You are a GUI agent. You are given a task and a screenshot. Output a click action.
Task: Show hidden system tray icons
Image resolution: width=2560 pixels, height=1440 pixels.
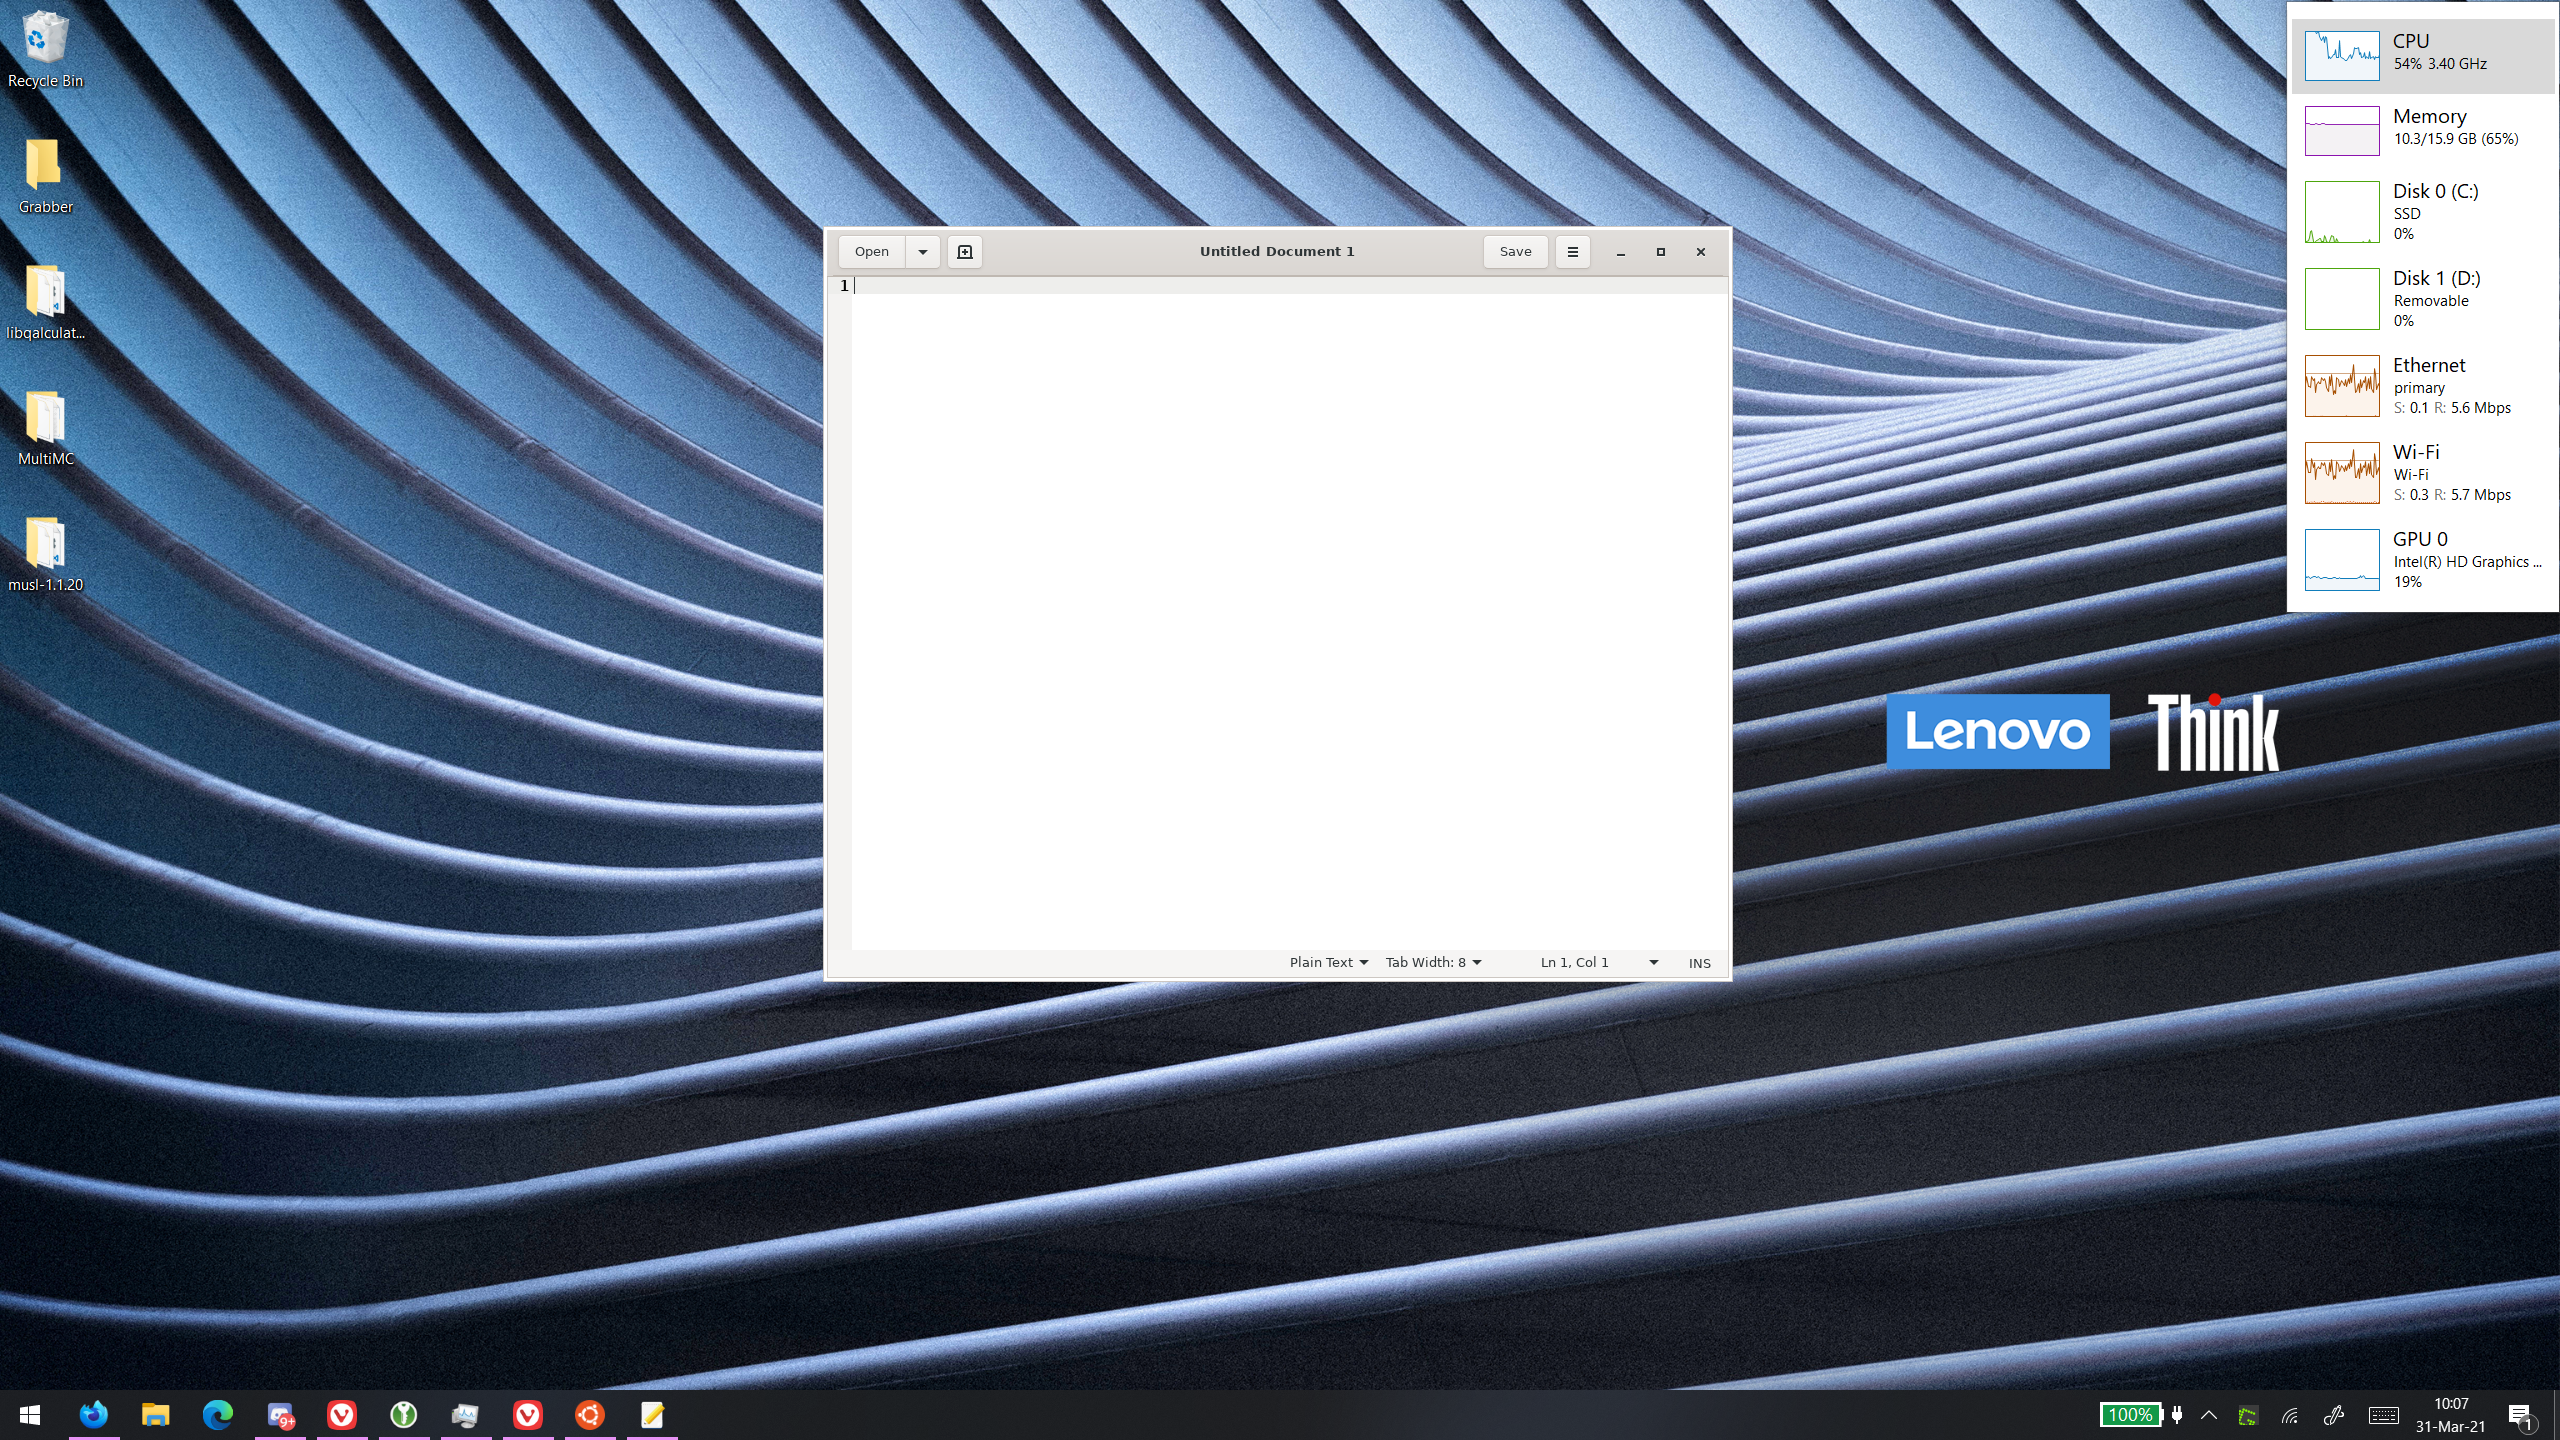pos(2209,1415)
